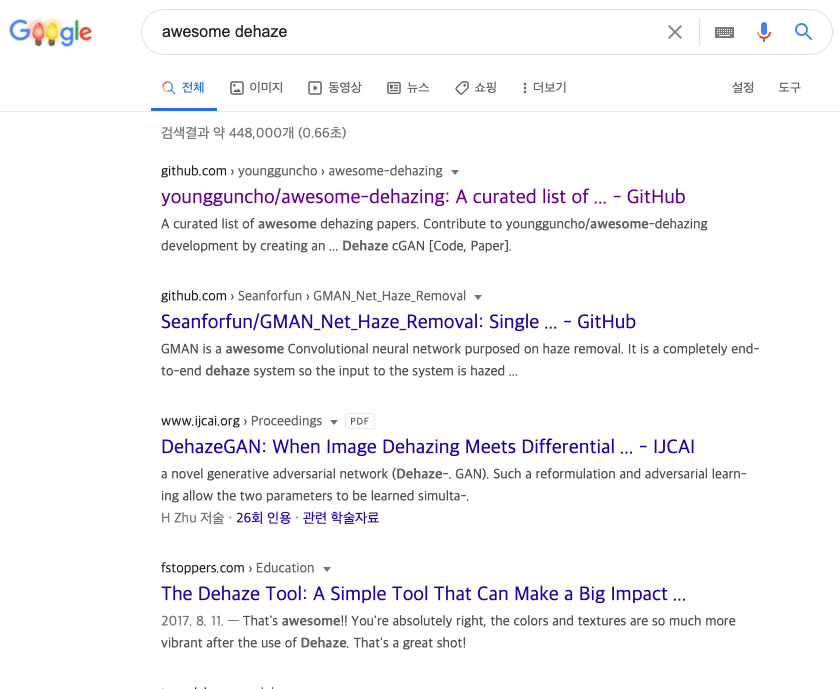Image resolution: width=840 pixels, height=689 pixels.
Task: Expand arrow next to awesome-dehazing breadcrumb
Action: click(455, 172)
